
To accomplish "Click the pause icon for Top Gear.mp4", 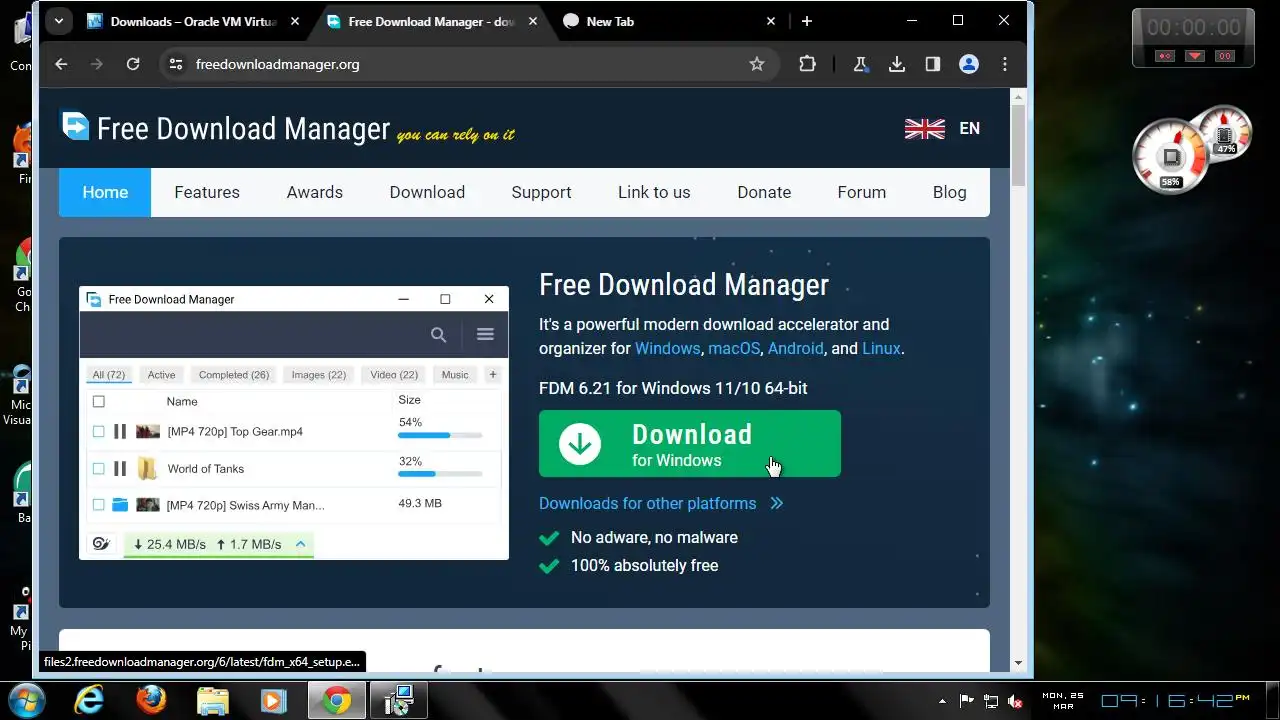I will [x=120, y=431].
